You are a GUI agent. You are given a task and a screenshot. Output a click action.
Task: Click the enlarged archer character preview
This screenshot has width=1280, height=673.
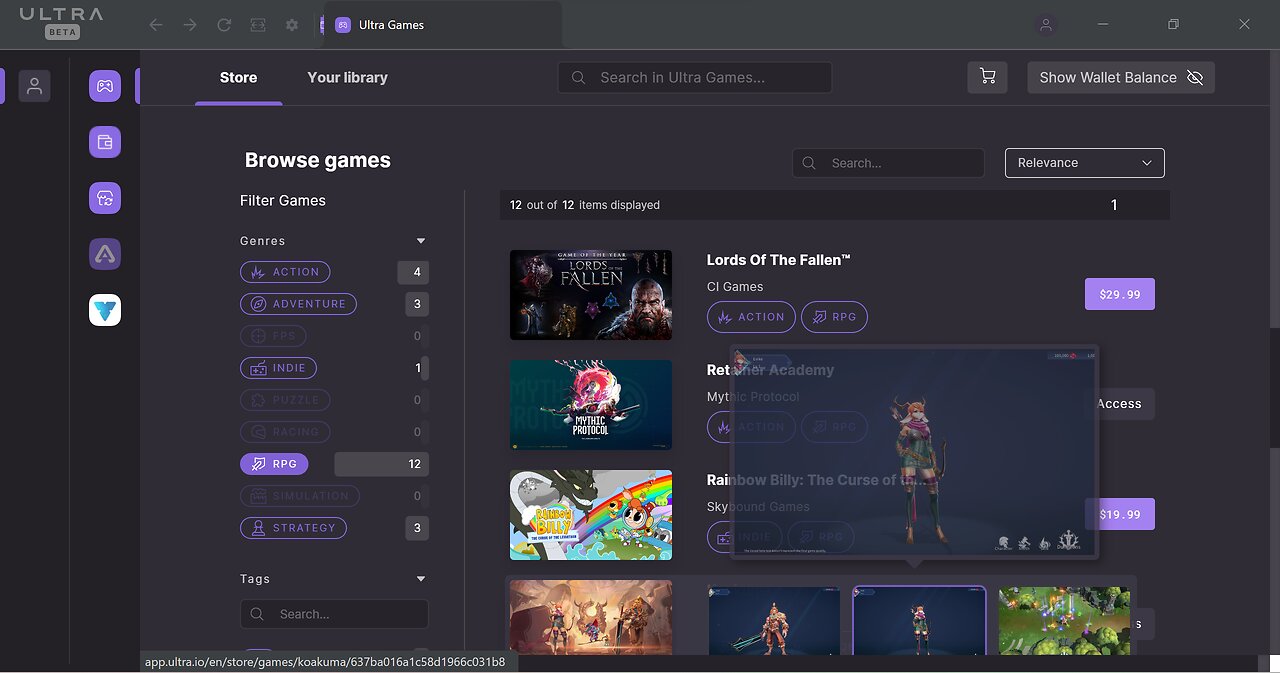[x=914, y=452]
